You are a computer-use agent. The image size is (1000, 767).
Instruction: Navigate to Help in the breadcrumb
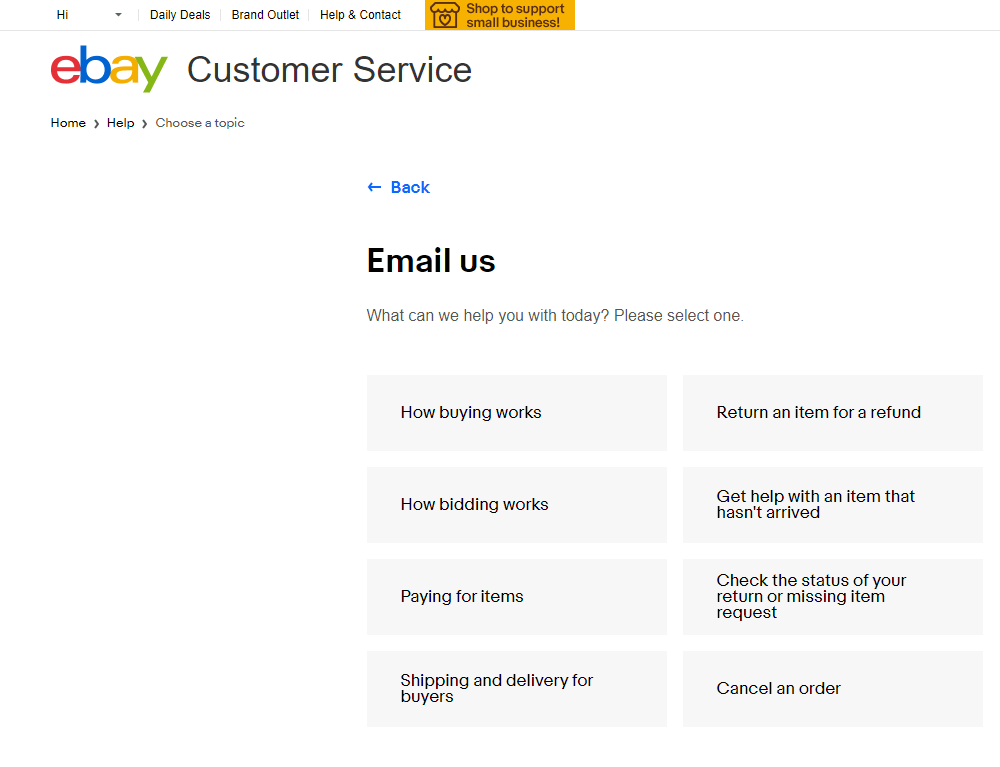coord(120,123)
